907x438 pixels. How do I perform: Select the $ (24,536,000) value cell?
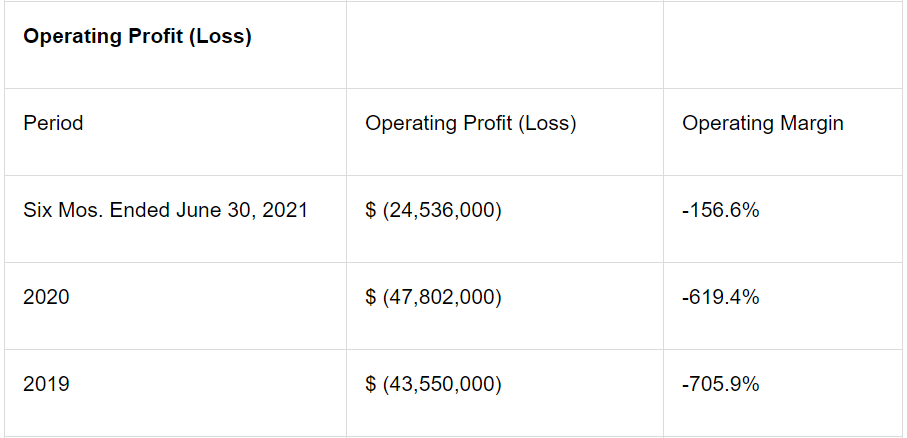[x=433, y=210]
